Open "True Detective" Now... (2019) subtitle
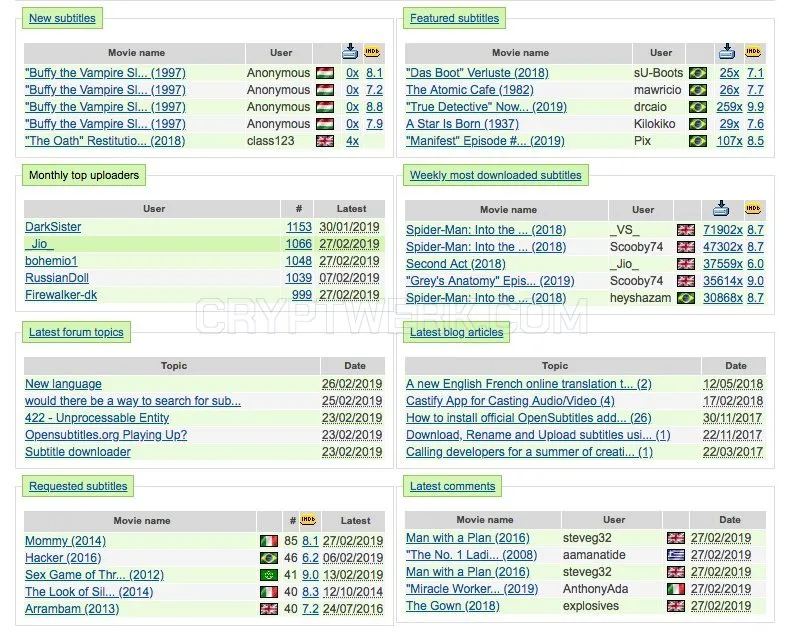785x632 pixels. tap(487, 107)
